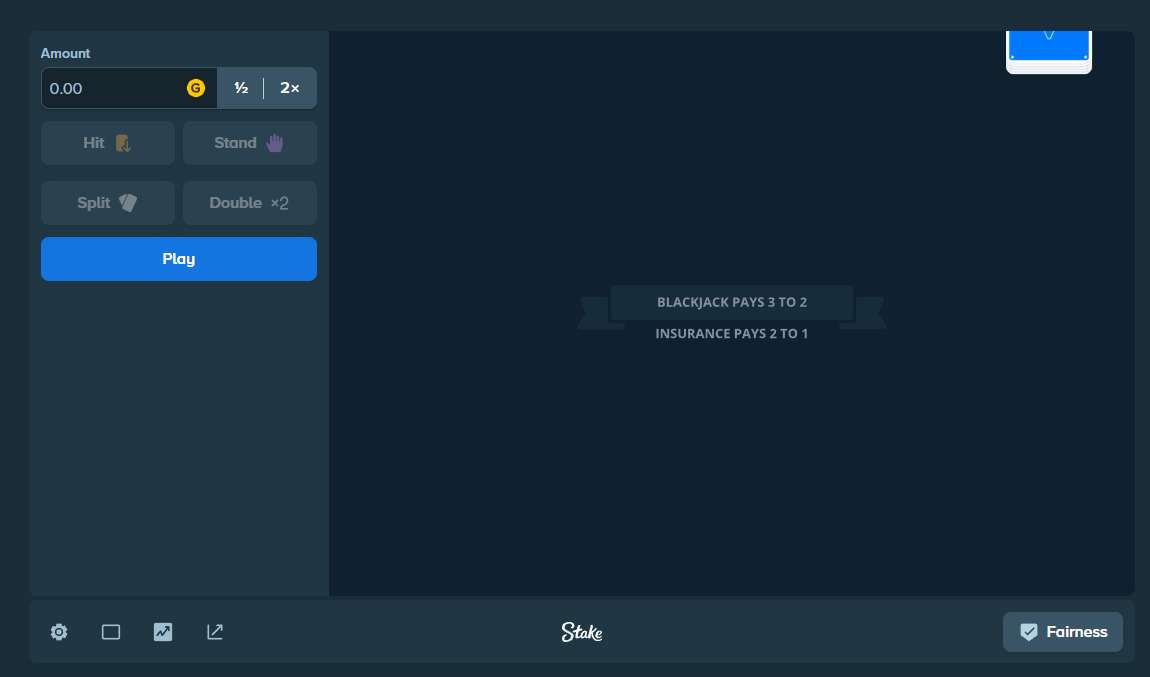Click the gold G coin currency icon
Screen dimensions: 1150x677
click(196, 88)
